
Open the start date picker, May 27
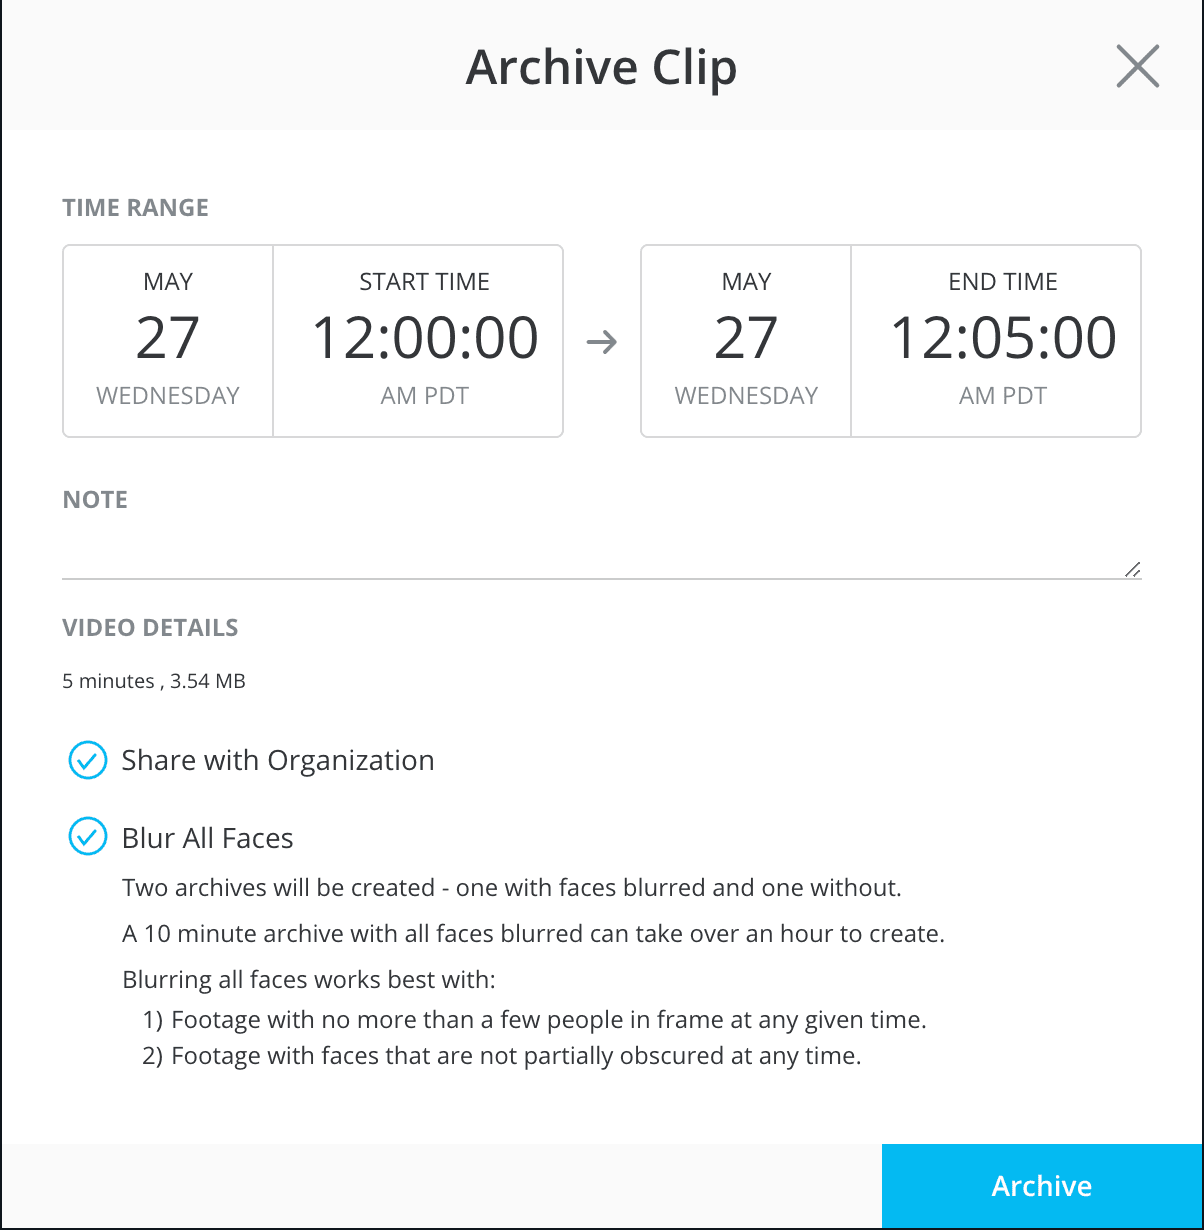coord(168,341)
